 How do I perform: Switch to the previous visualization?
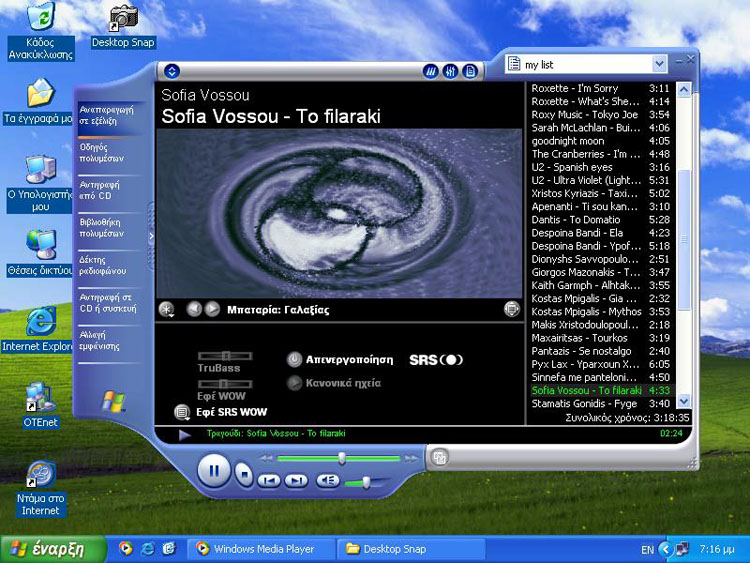(x=194, y=309)
